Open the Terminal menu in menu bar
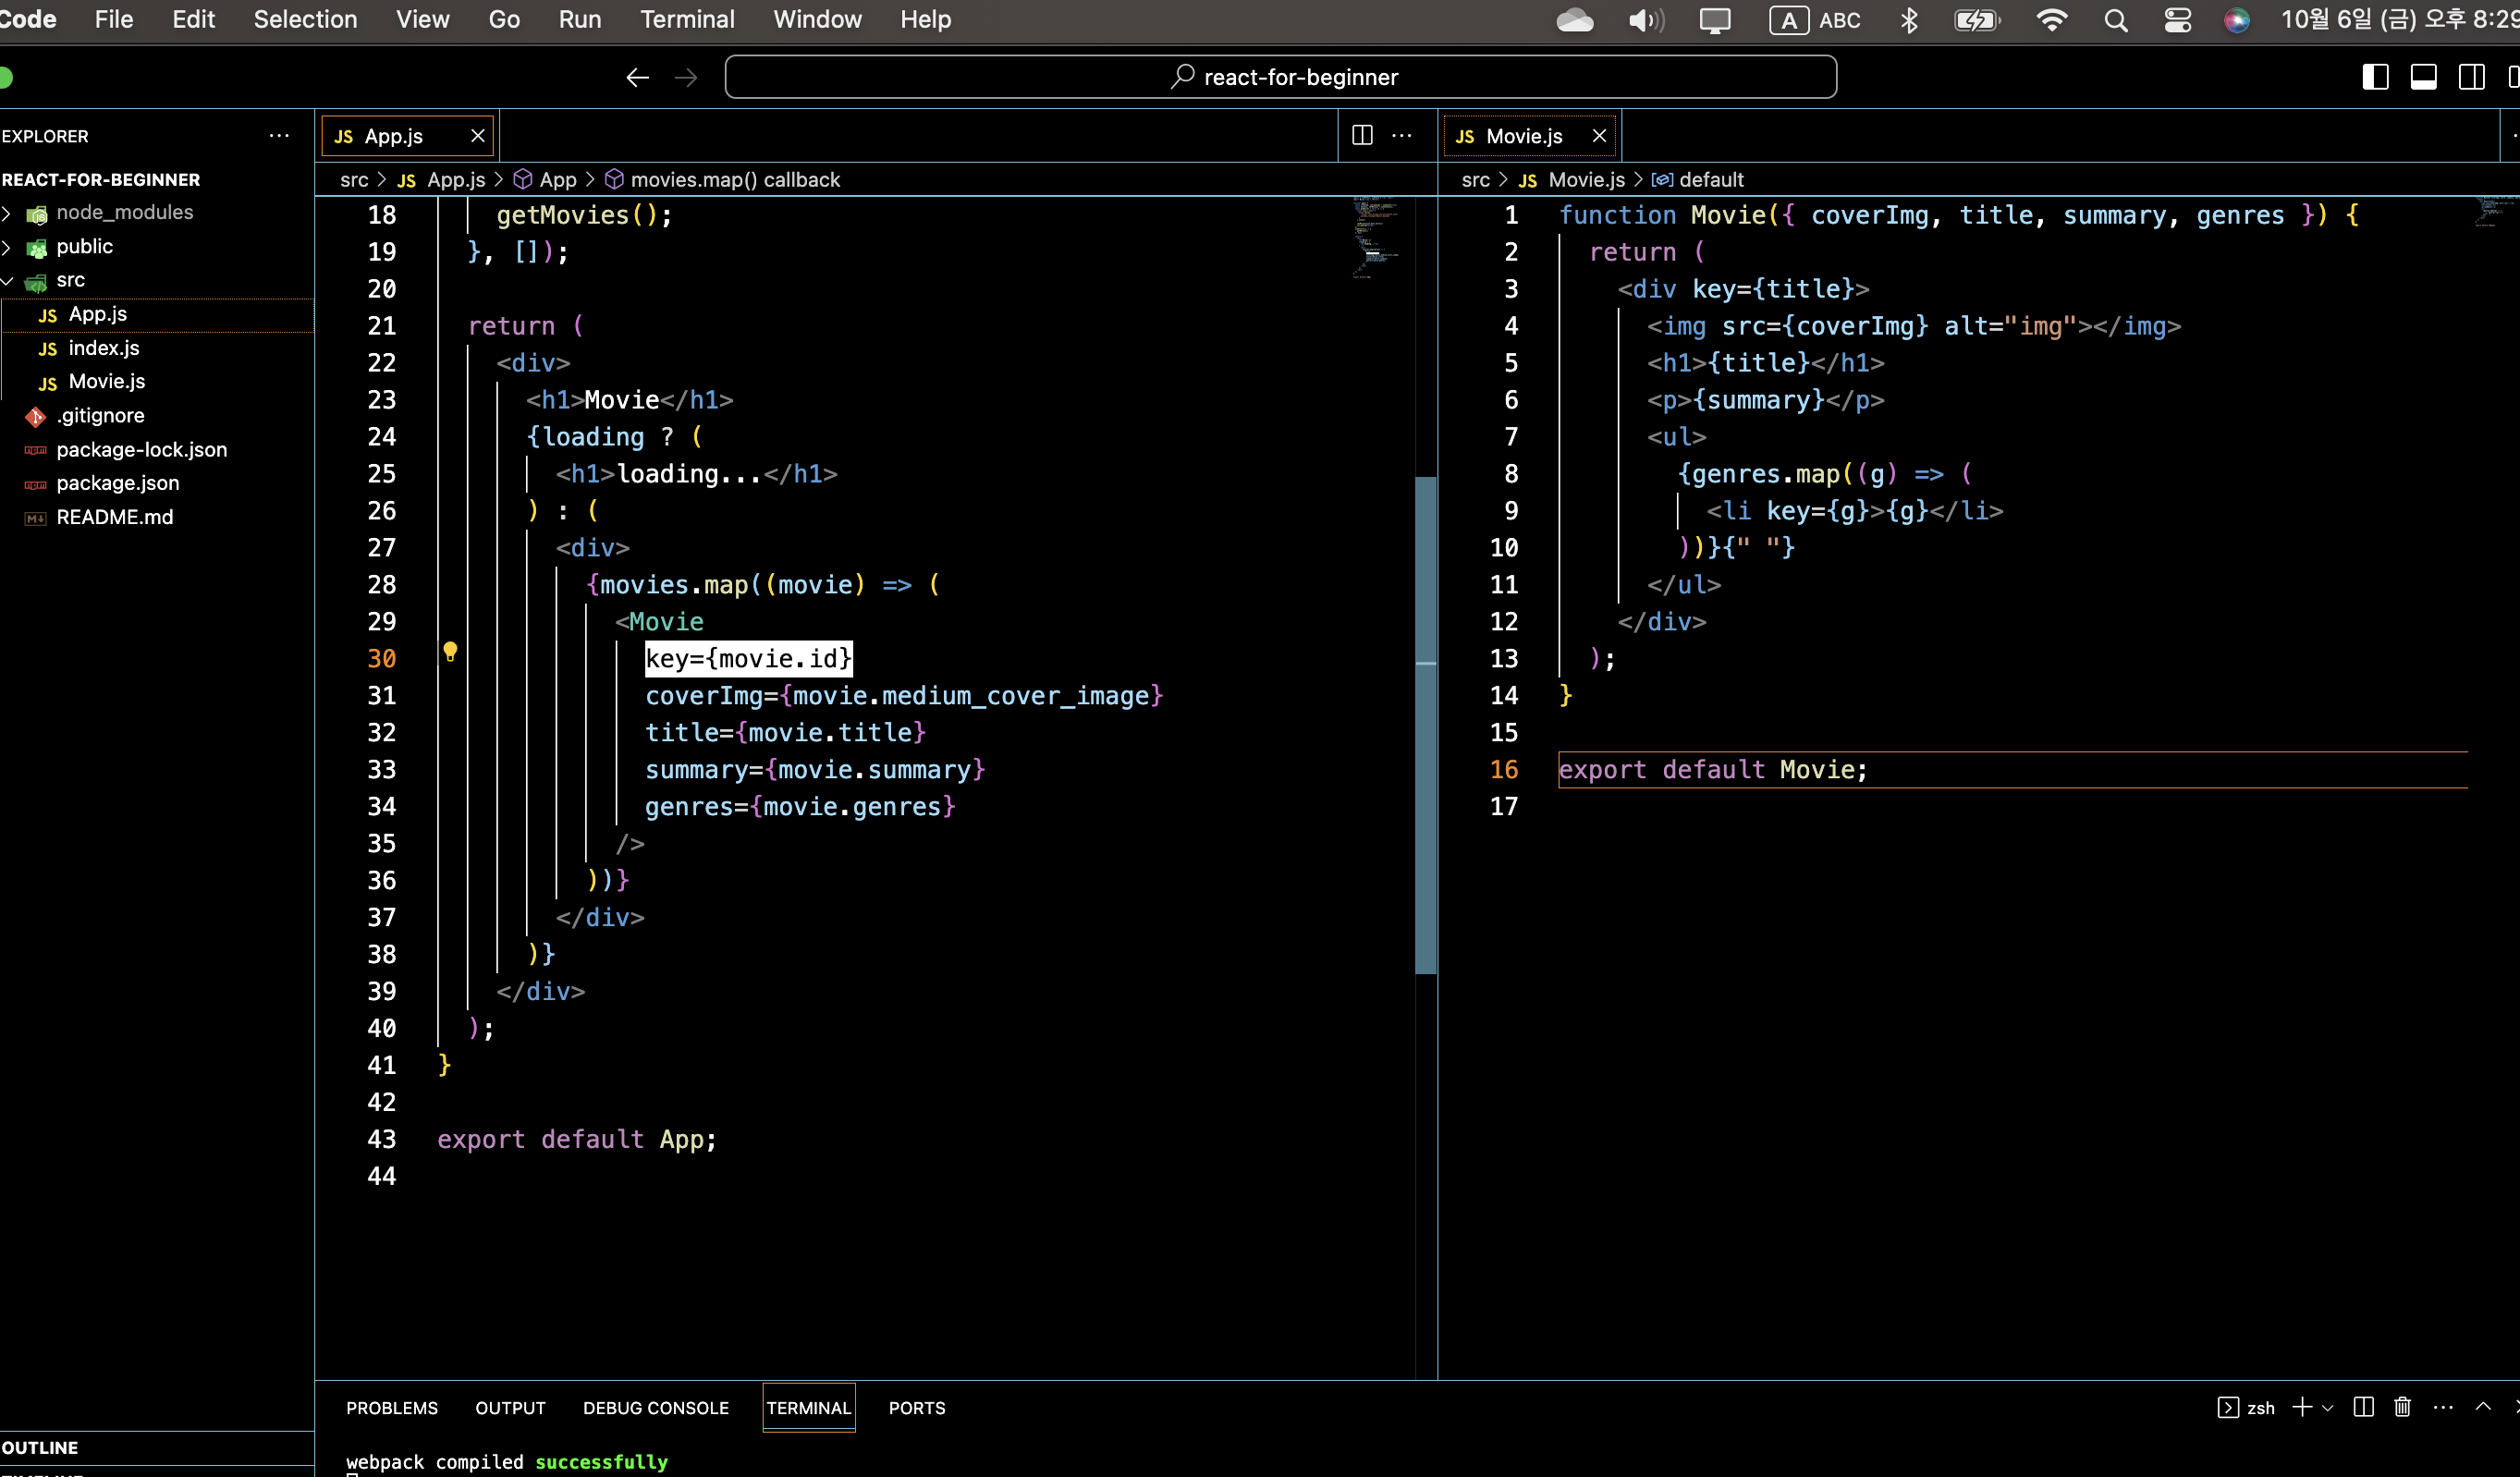Screen dimensions: 2520x1477 (x=687, y=20)
